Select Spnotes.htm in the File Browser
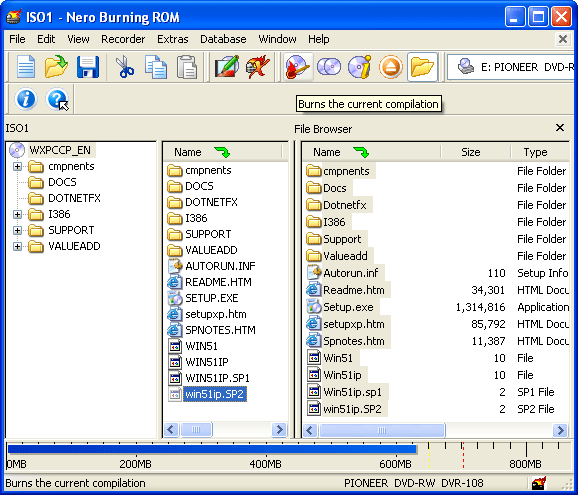 (354, 341)
